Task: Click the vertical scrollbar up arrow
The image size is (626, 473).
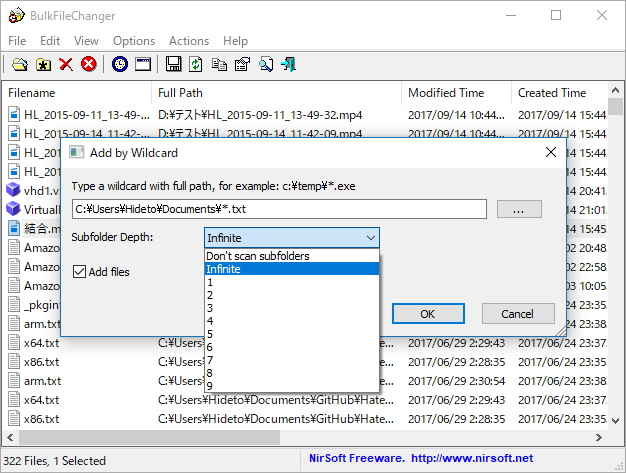Action: click(616, 91)
